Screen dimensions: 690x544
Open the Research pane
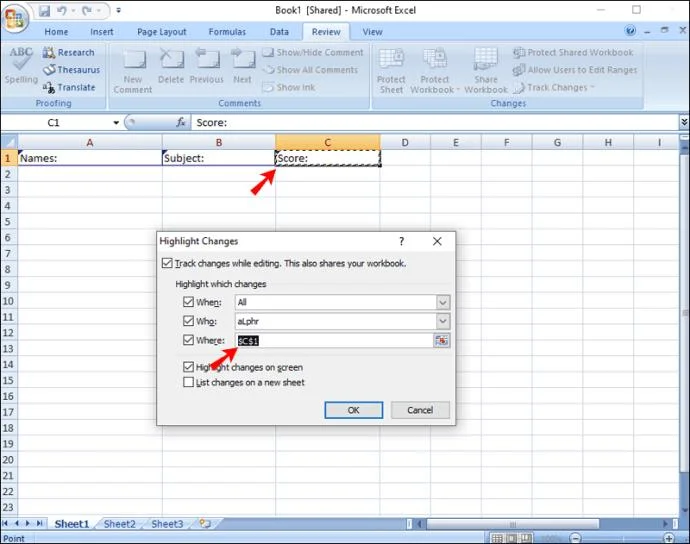point(69,52)
